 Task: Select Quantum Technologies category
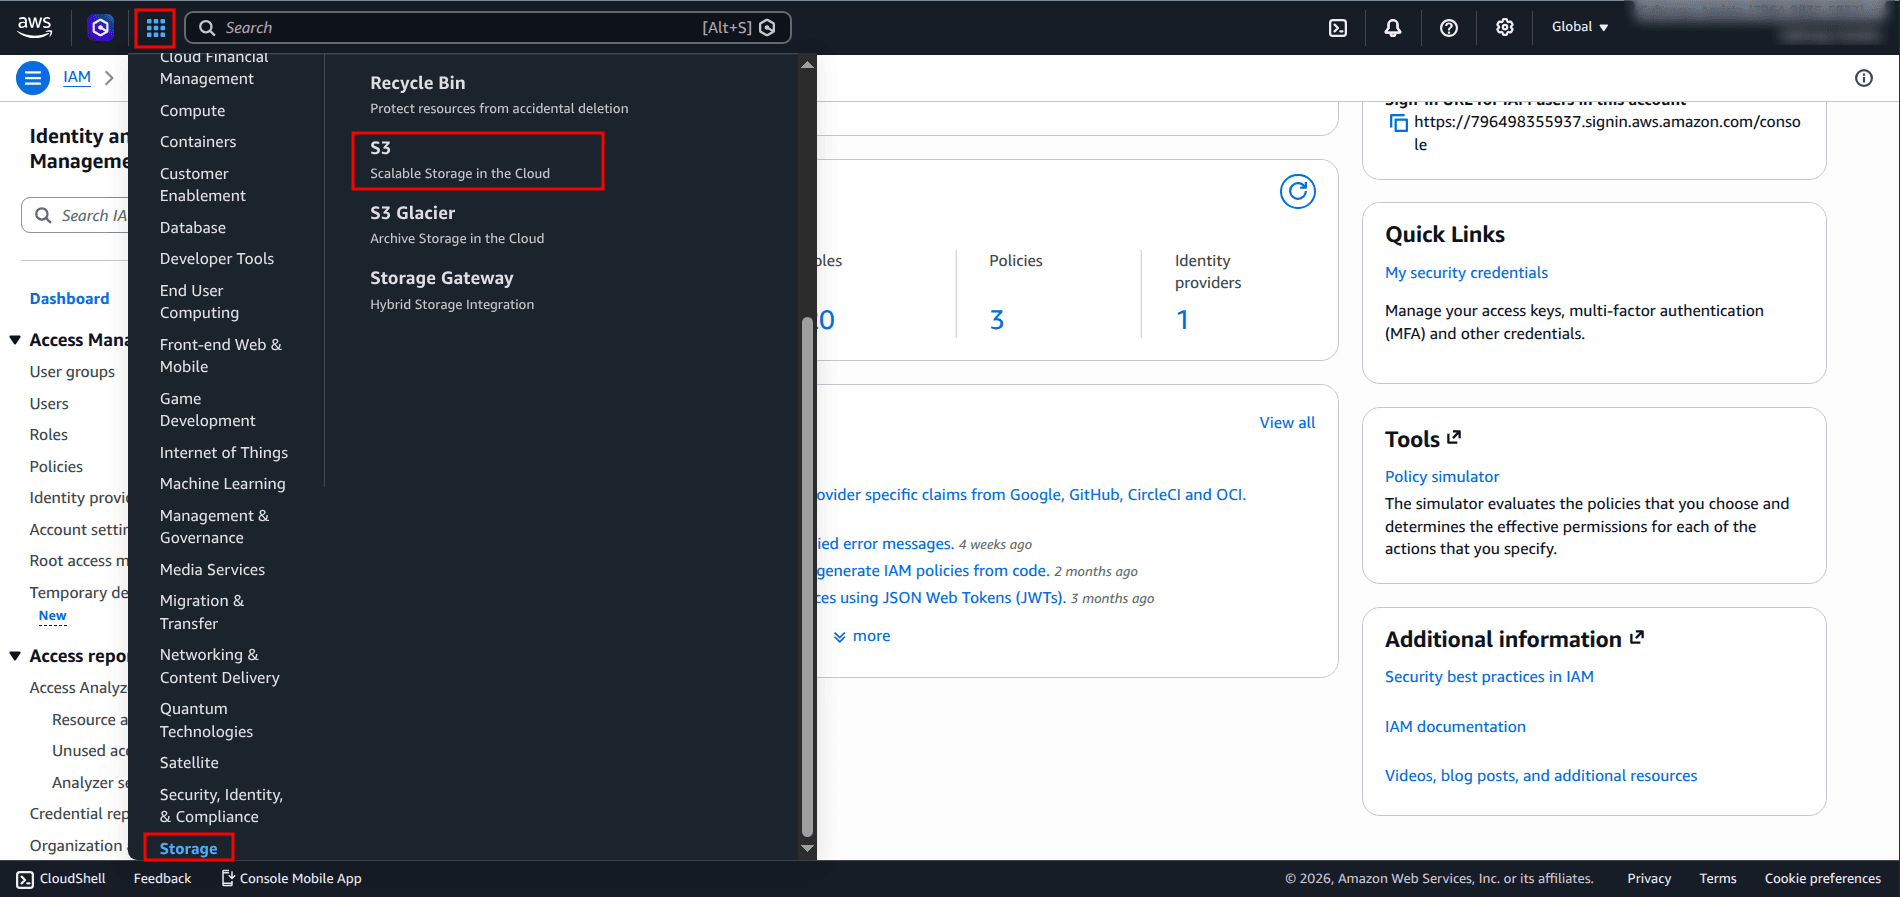point(206,720)
